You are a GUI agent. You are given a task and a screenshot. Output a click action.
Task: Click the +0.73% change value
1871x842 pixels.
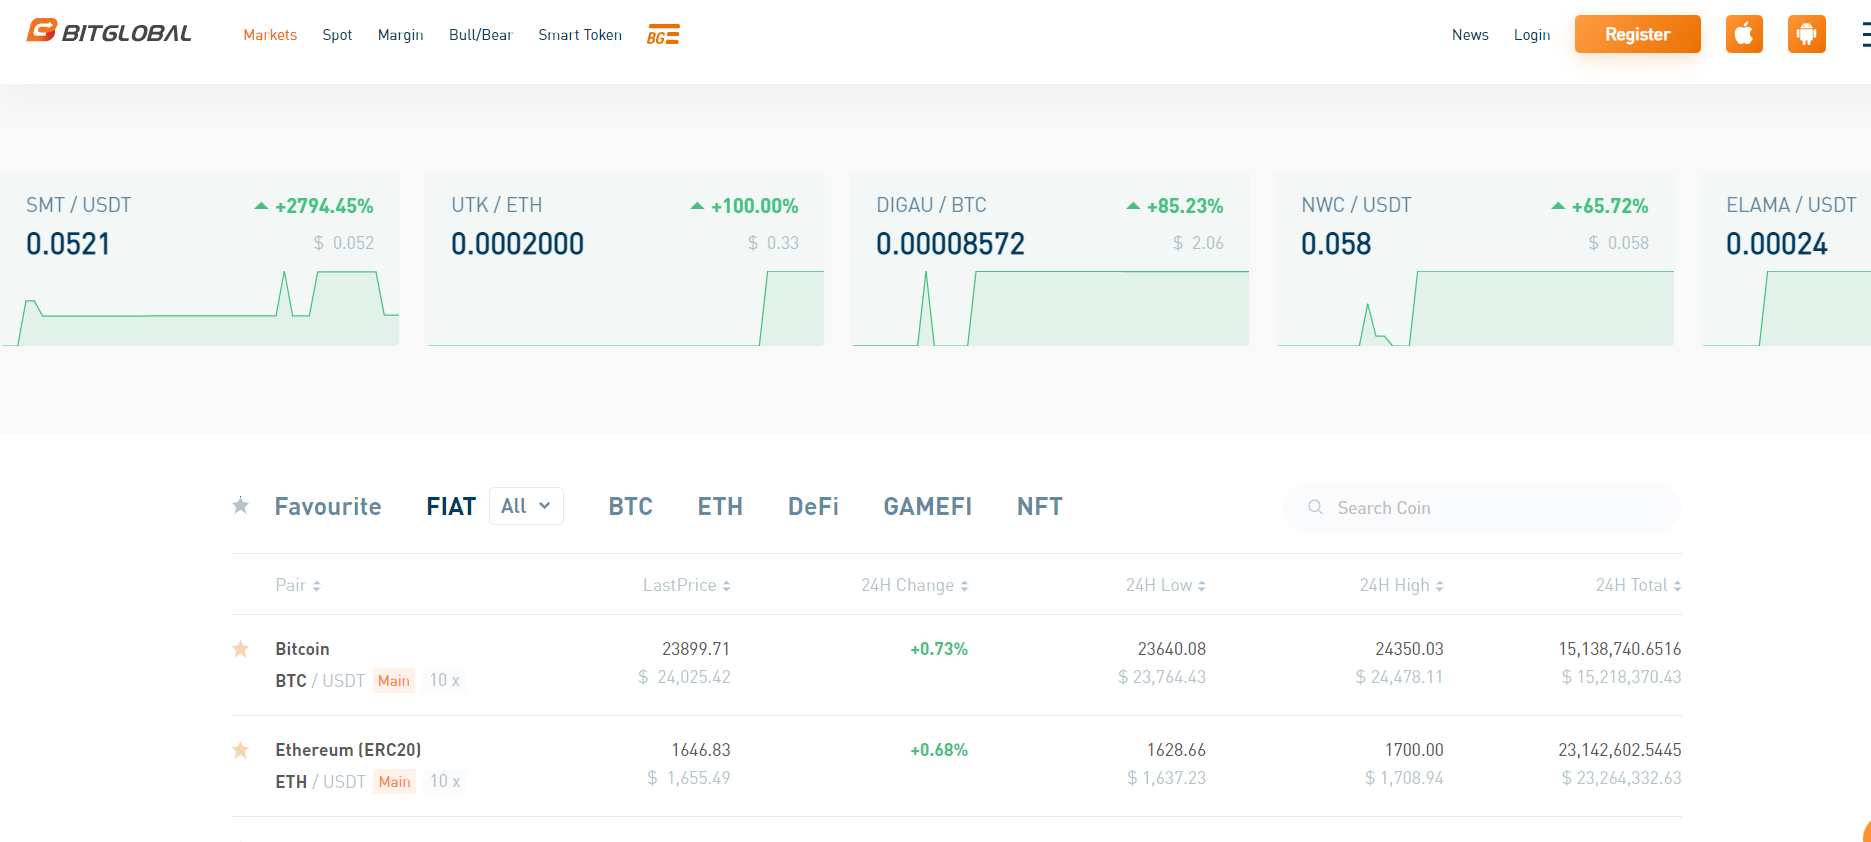pyautogui.click(x=939, y=649)
